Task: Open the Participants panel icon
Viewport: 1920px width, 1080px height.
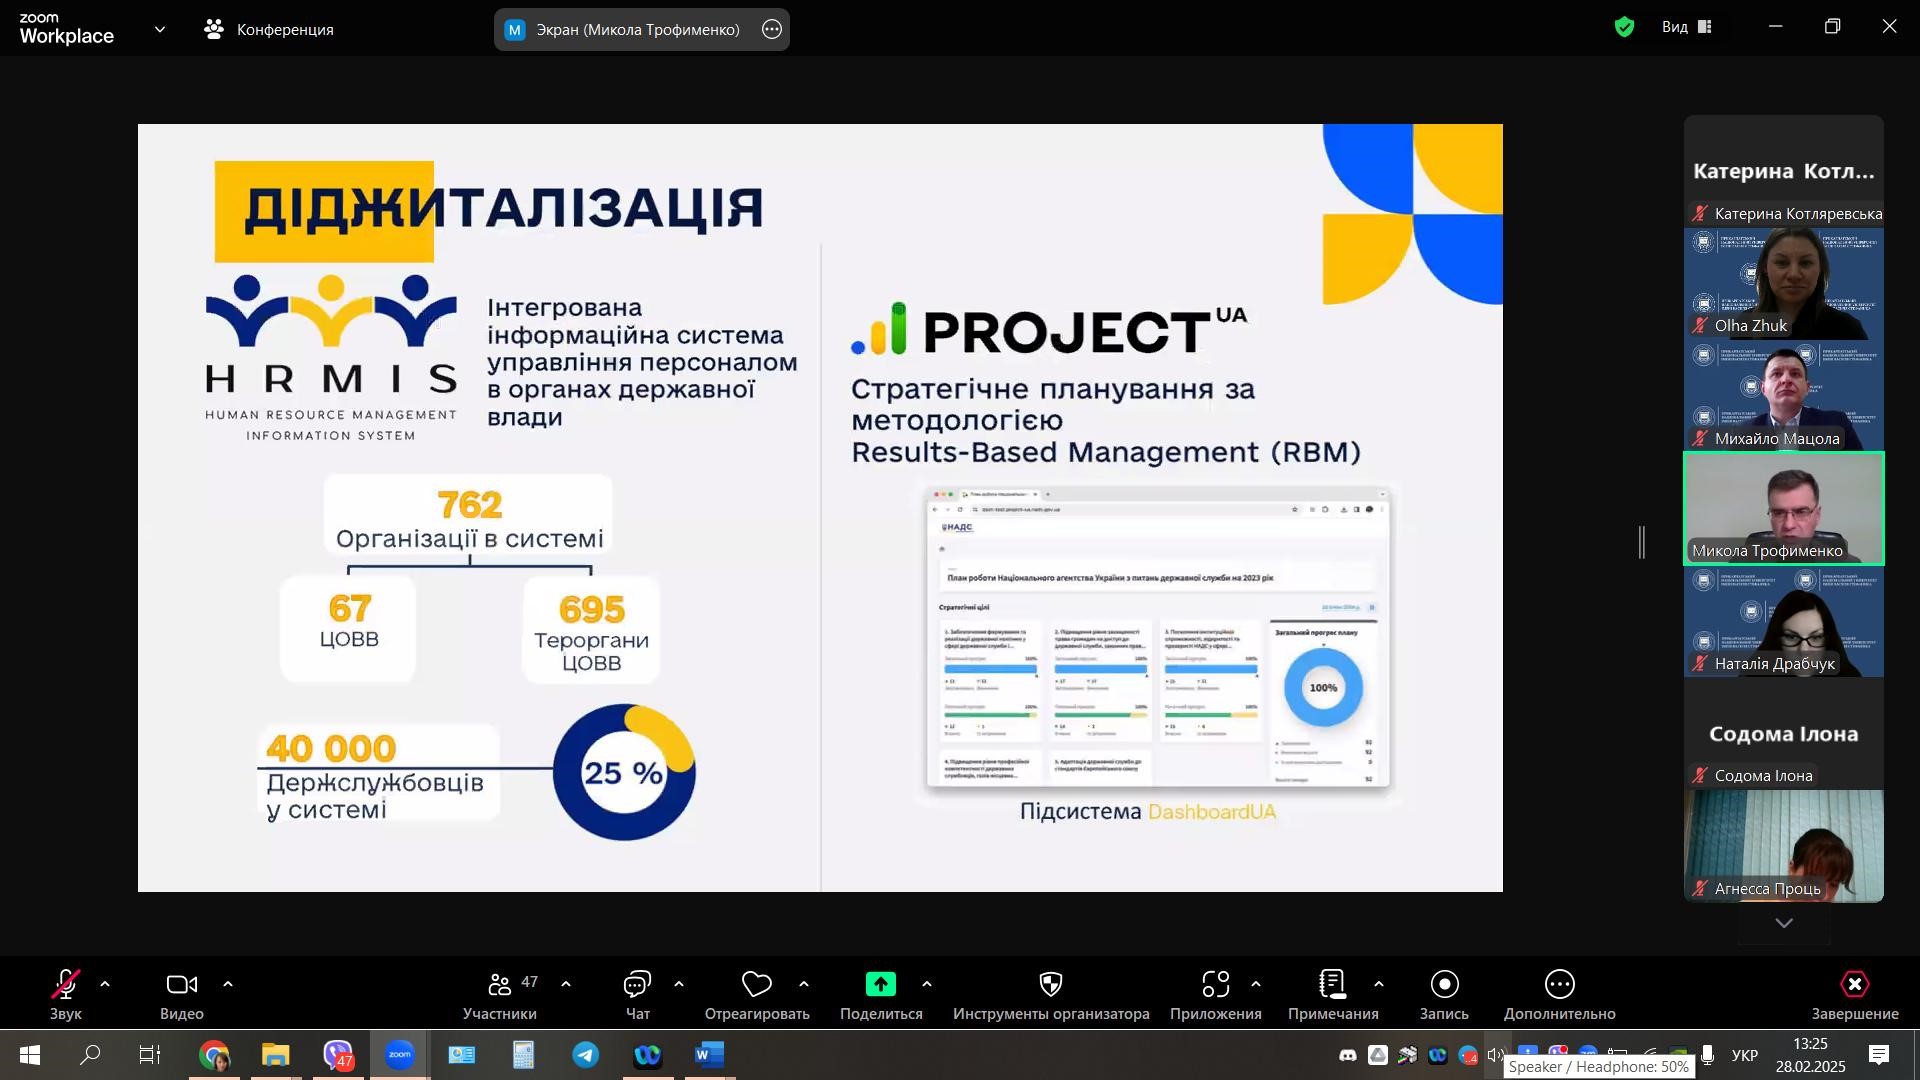Action: pyautogui.click(x=500, y=985)
